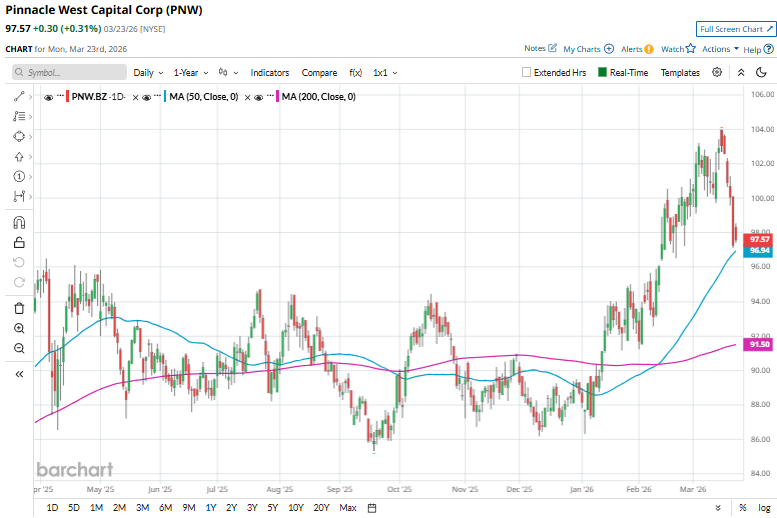Open the f(x) expressions menu
The image size is (777, 518).
[355, 72]
